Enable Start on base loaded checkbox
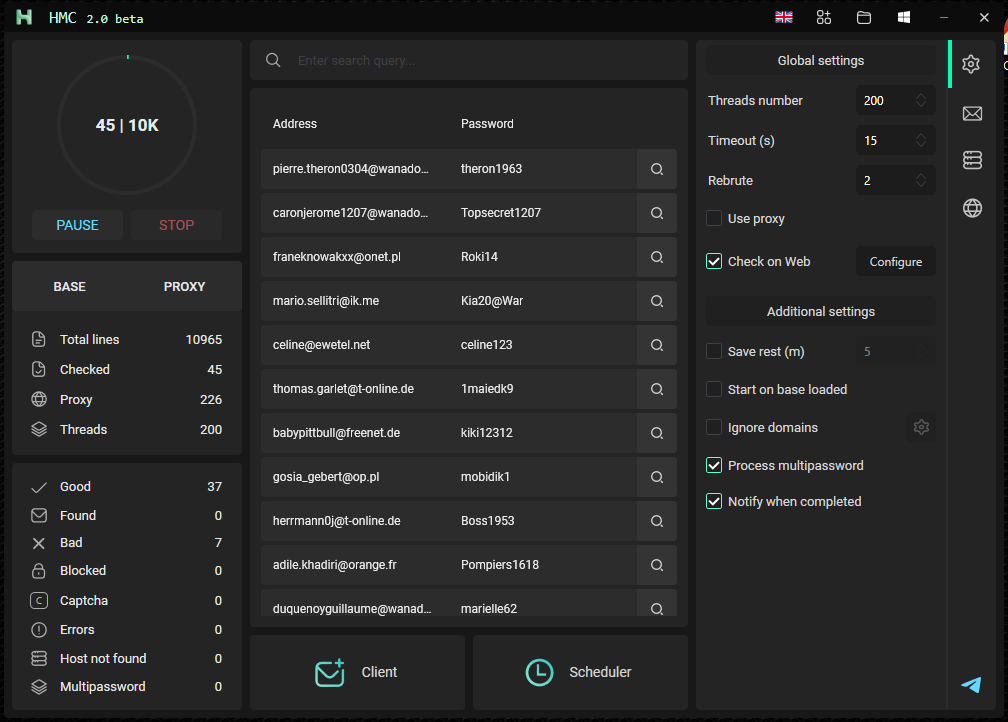1008x722 pixels. pos(714,389)
